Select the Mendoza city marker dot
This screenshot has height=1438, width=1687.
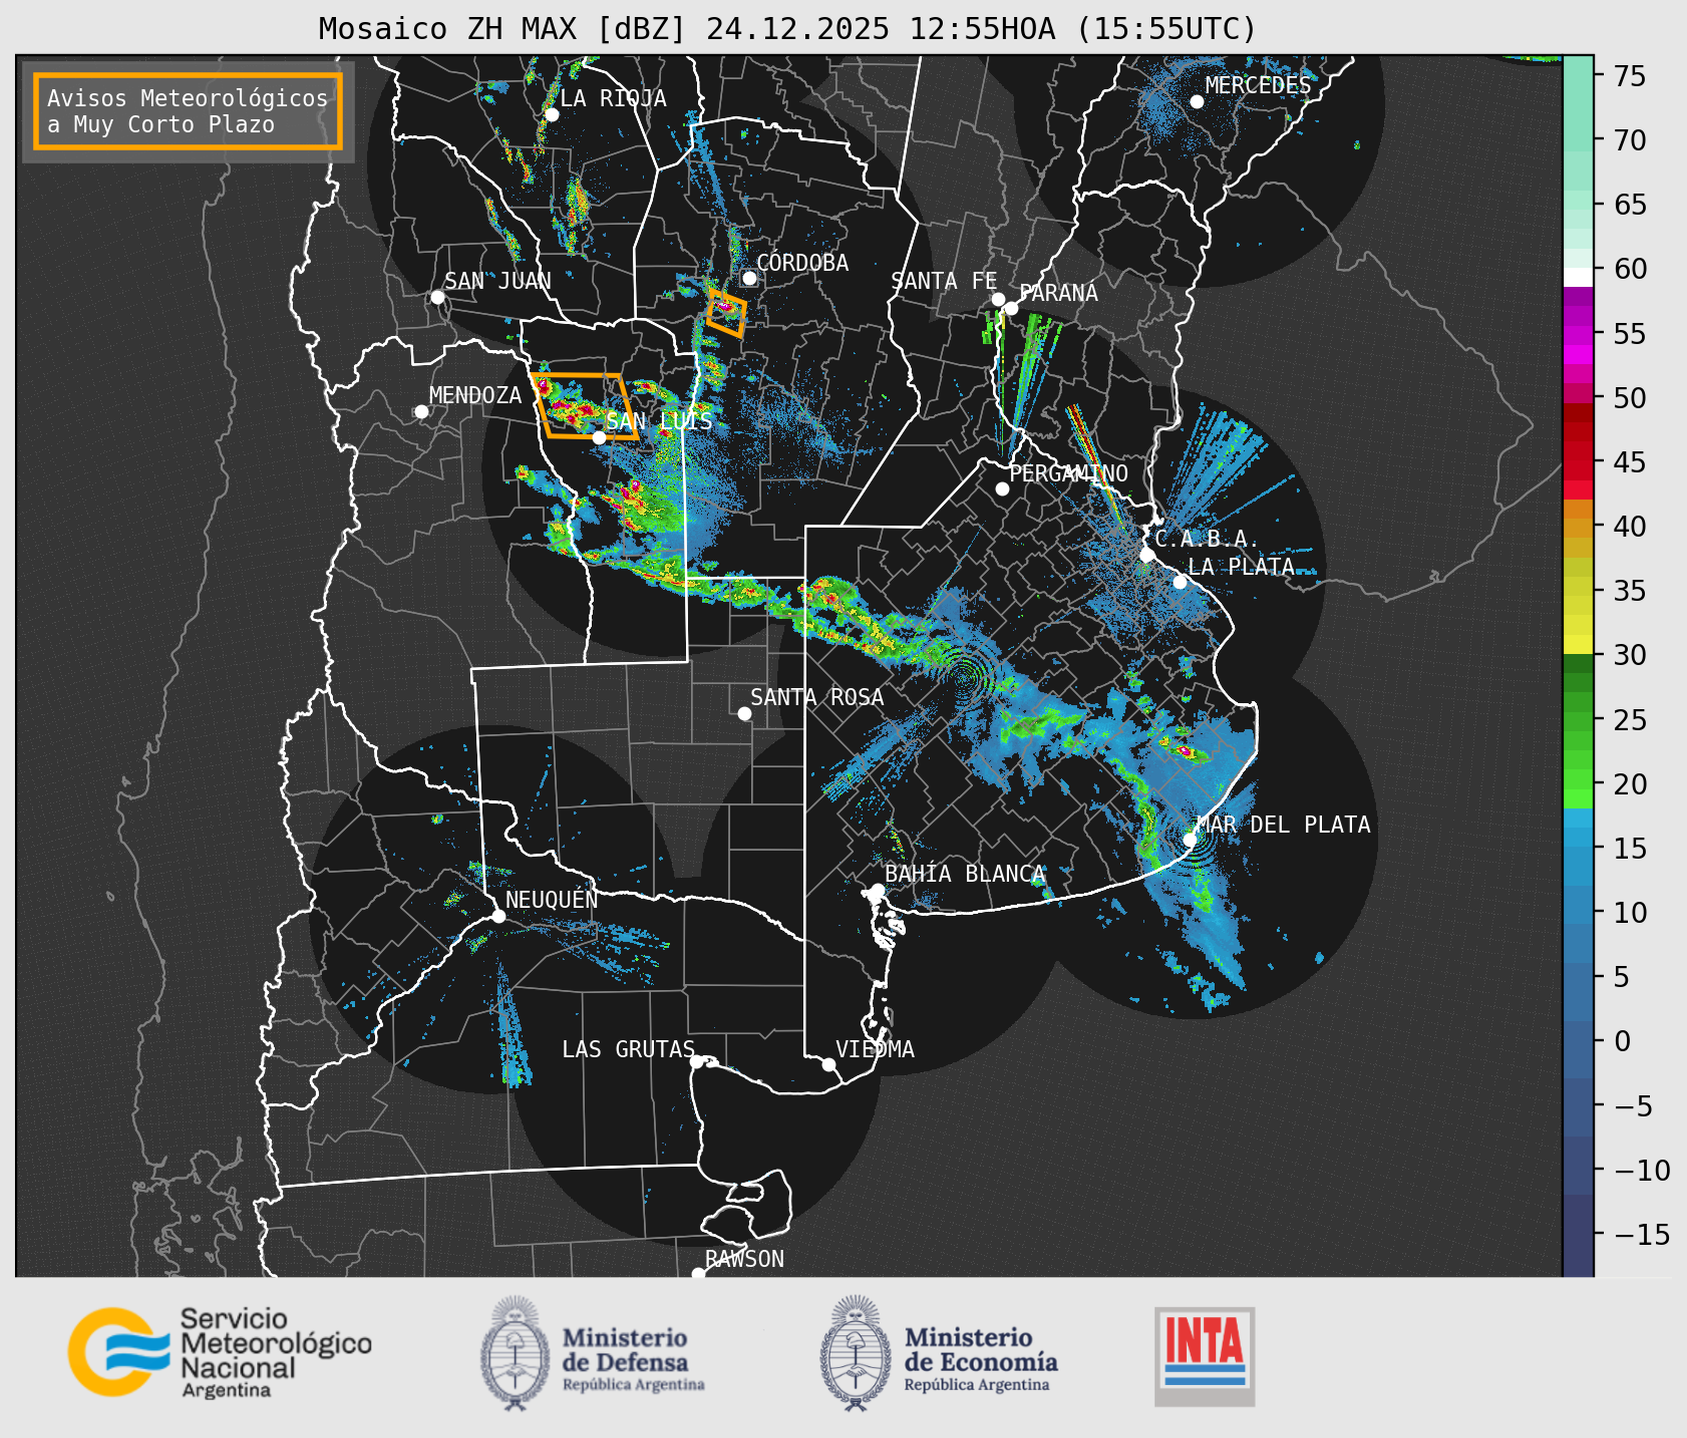point(421,412)
